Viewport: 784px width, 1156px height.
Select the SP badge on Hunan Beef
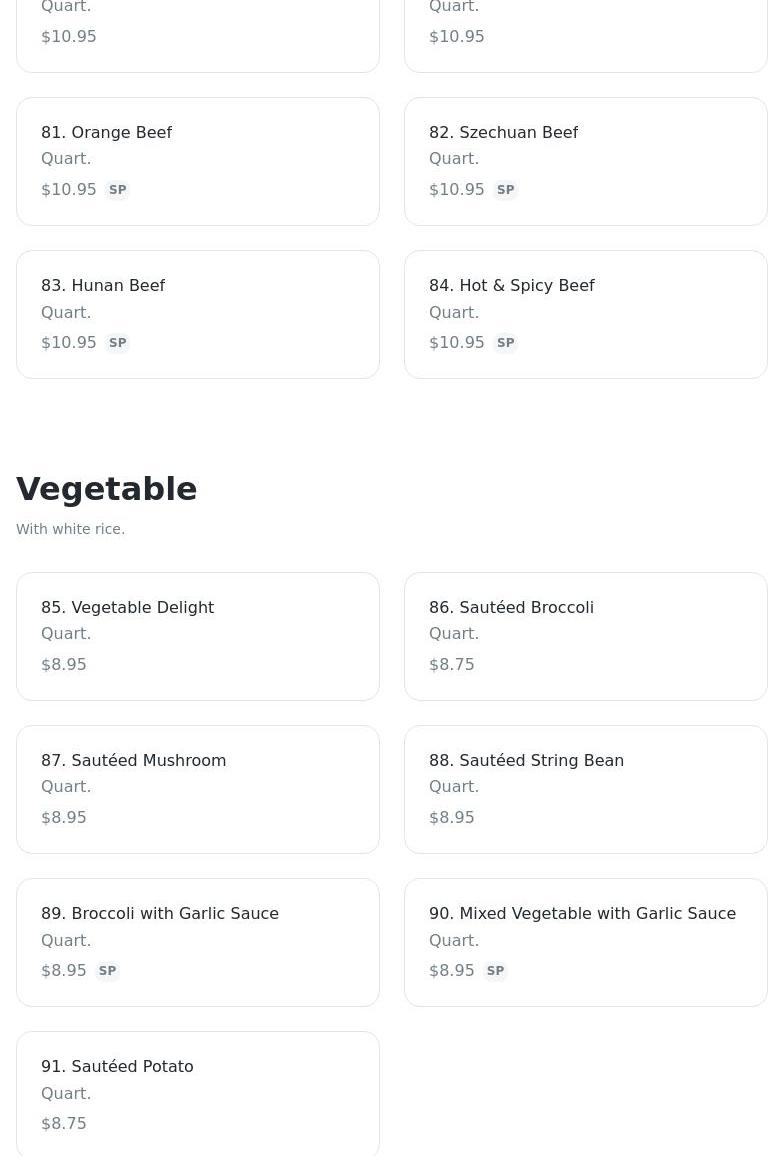click(x=117, y=343)
